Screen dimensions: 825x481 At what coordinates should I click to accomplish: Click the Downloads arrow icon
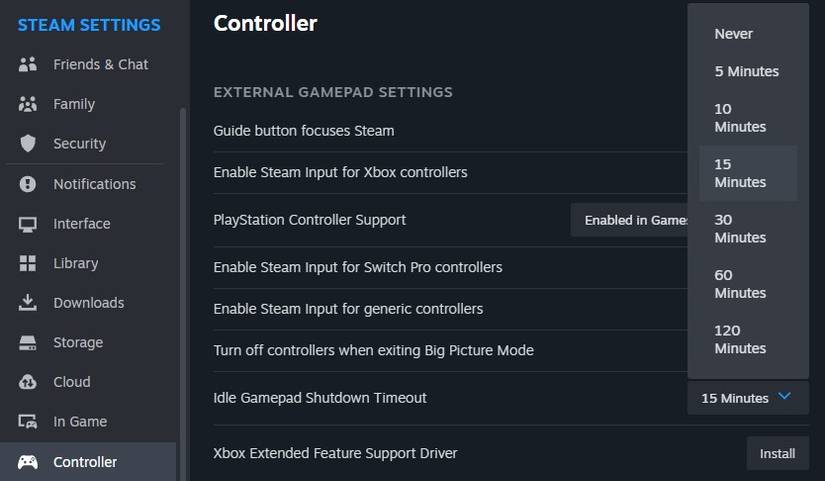tap(28, 303)
